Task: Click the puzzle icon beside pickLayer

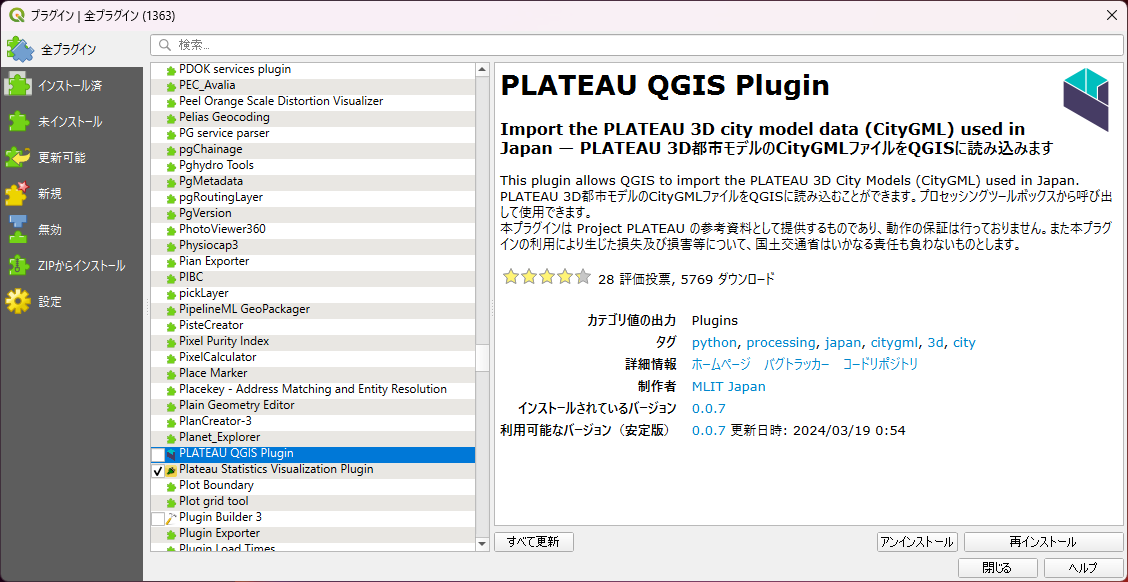Action: pos(171,294)
